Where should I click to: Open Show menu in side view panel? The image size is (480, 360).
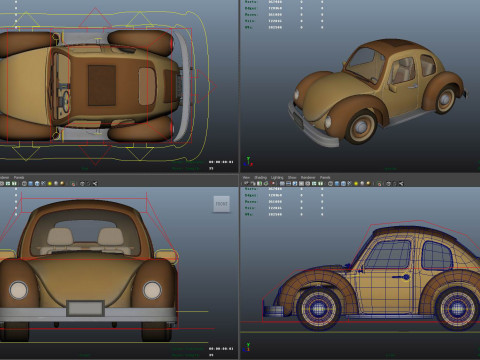click(x=292, y=178)
